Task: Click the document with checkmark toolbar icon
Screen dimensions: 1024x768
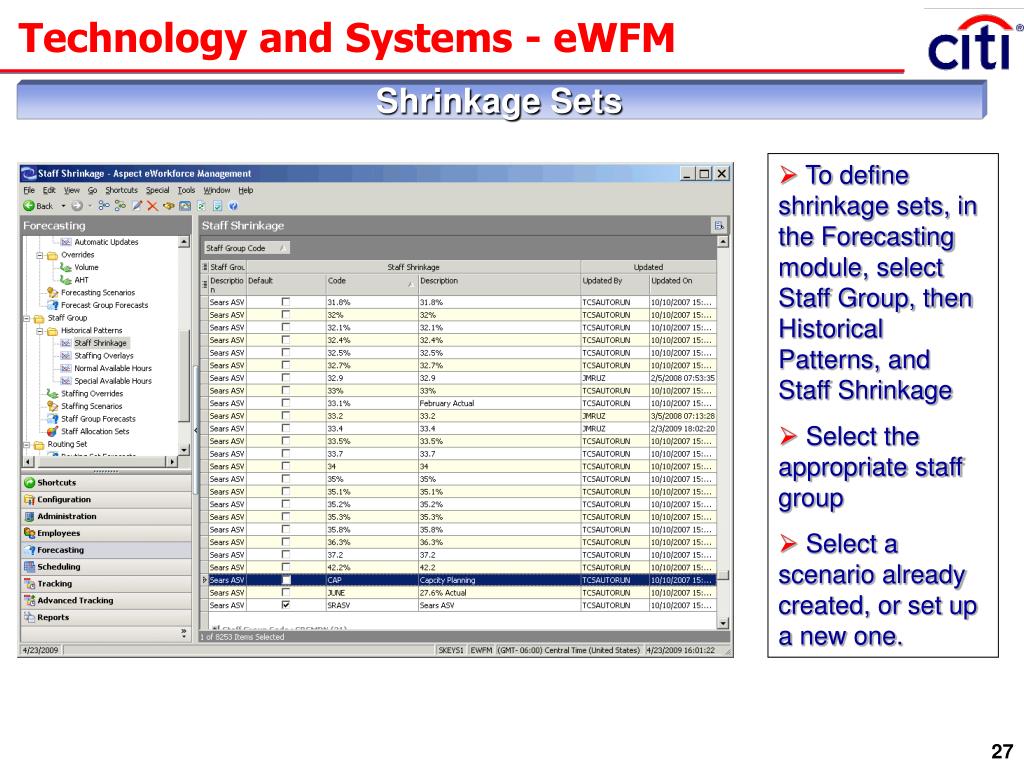Action: pyautogui.click(x=217, y=206)
